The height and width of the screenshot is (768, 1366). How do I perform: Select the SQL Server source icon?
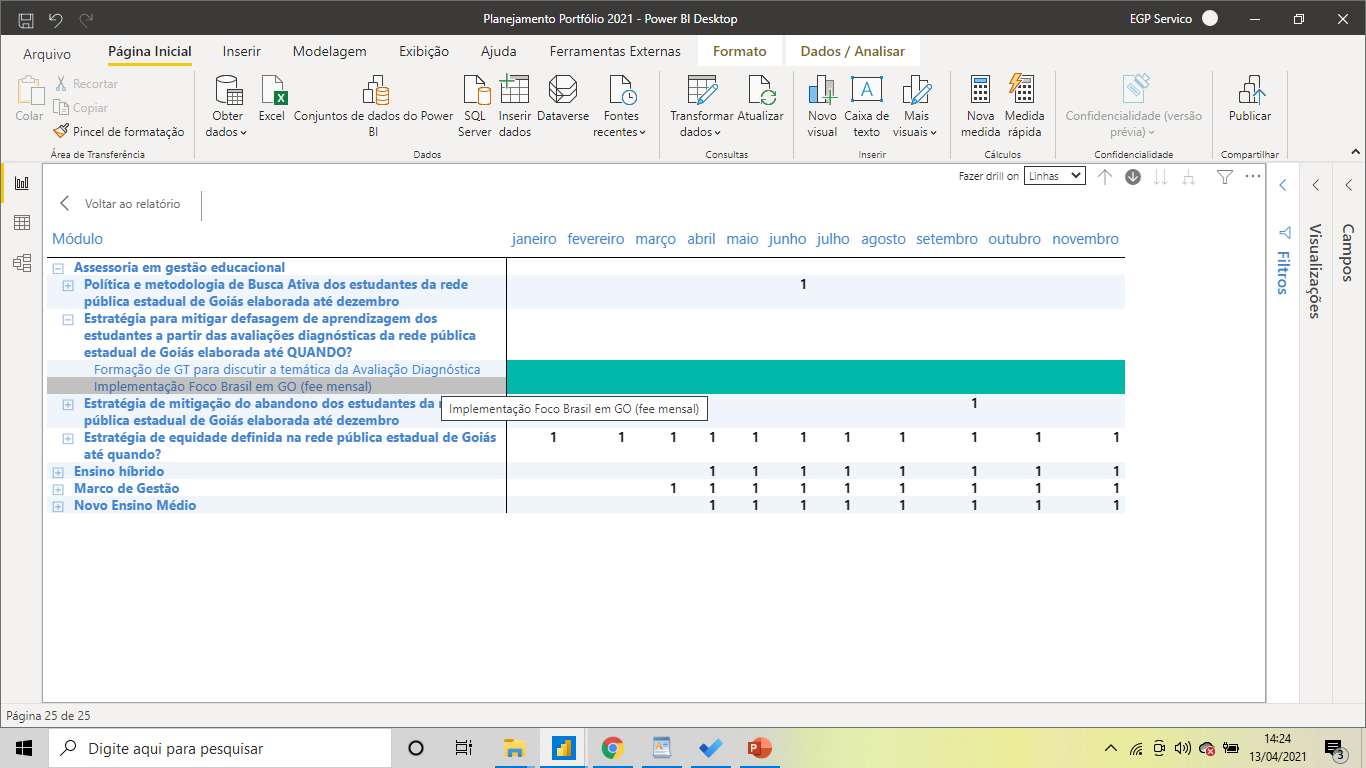(475, 107)
